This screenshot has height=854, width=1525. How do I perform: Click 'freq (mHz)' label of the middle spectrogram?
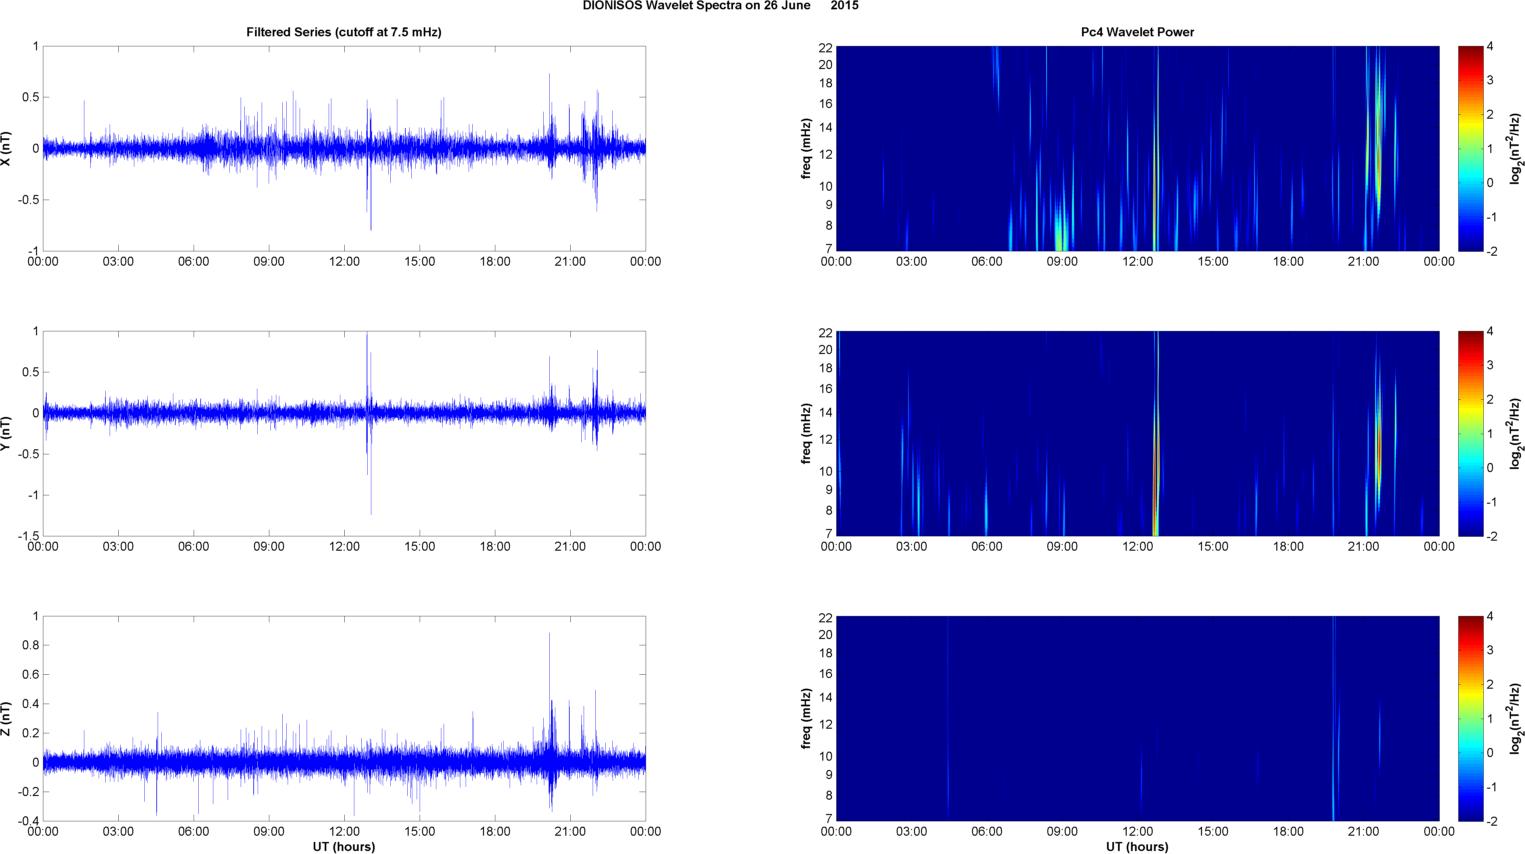[x=806, y=433]
